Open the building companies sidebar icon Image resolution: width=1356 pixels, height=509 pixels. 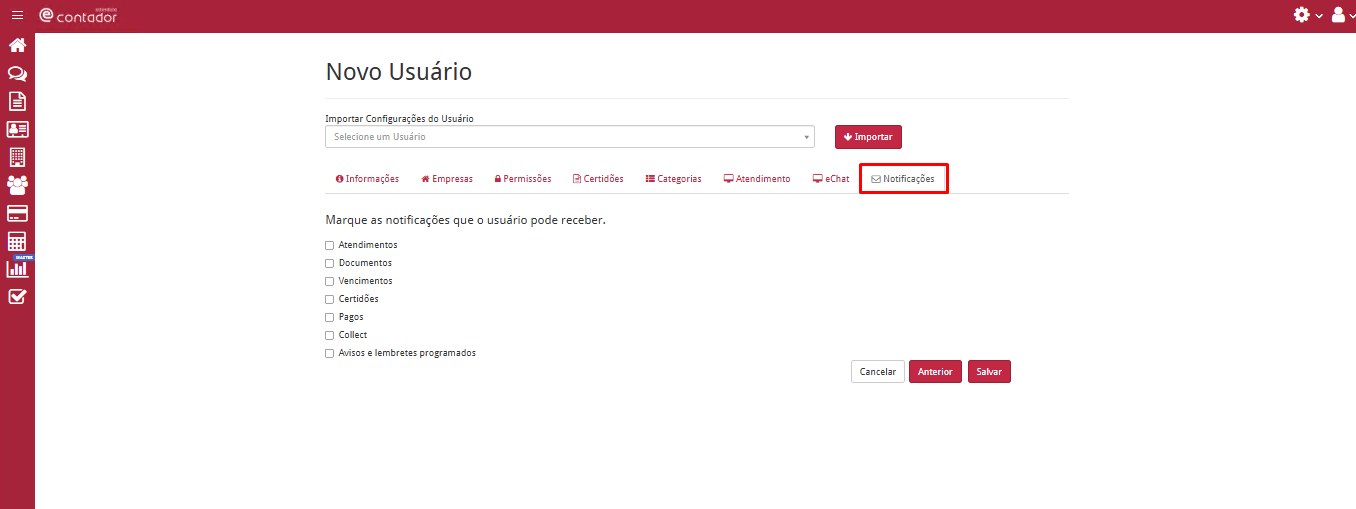coord(17,157)
